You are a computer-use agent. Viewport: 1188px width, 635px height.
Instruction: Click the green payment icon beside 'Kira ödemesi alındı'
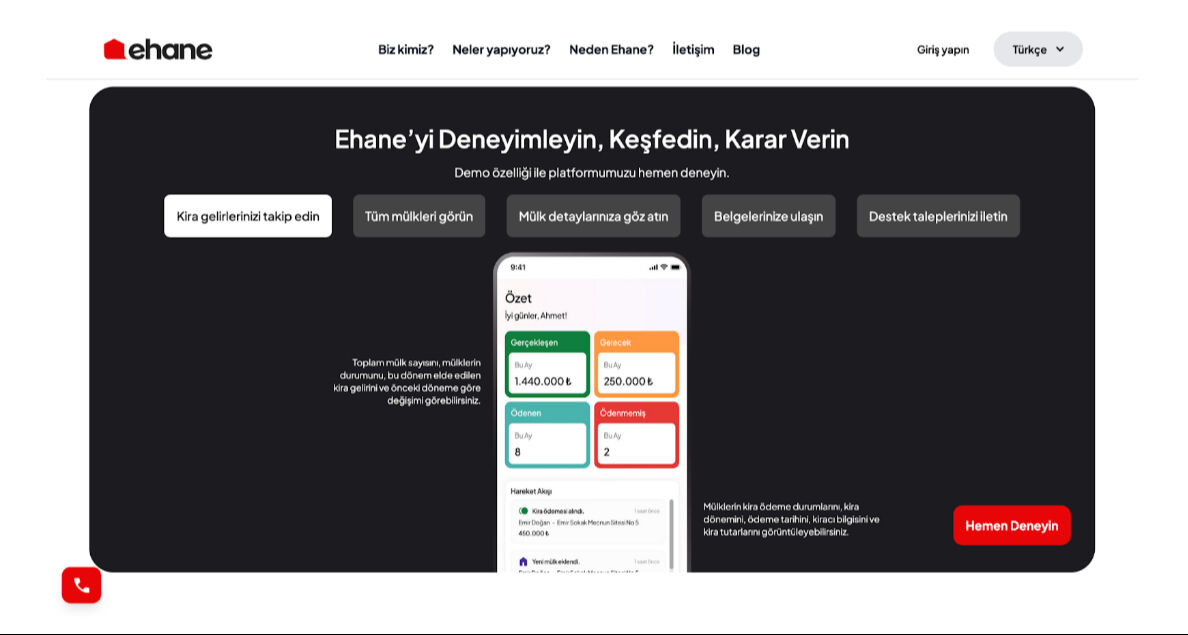pyautogui.click(x=523, y=511)
